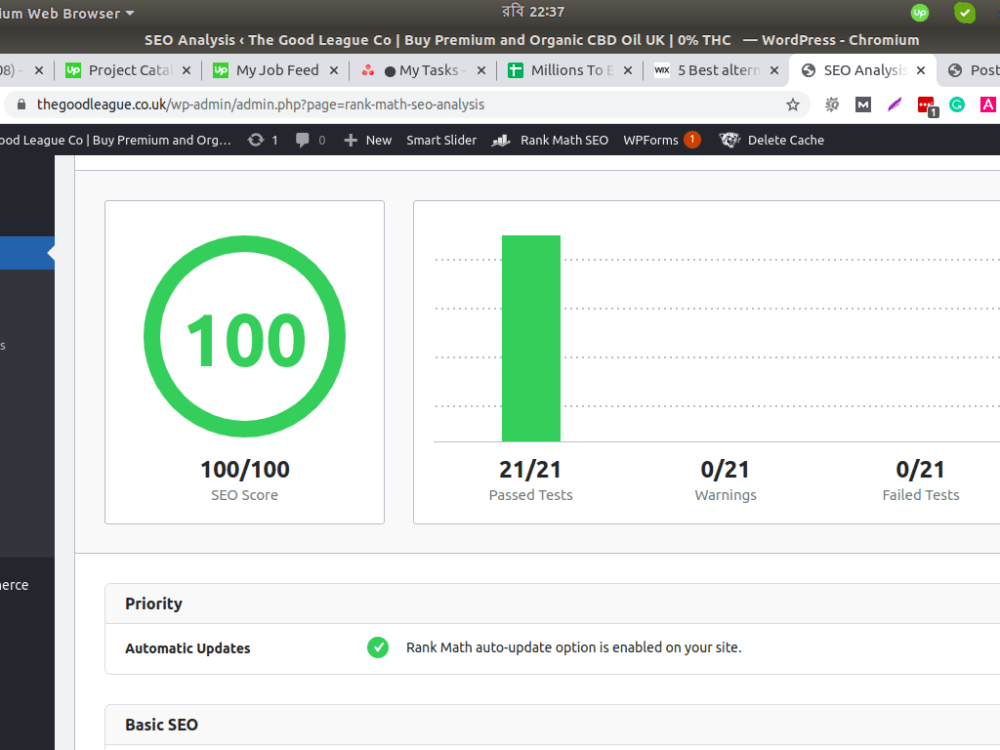Viewport: 1000px width, 750px height.
Task: Close the 5 Best altern tab
Action: (774, 71)
